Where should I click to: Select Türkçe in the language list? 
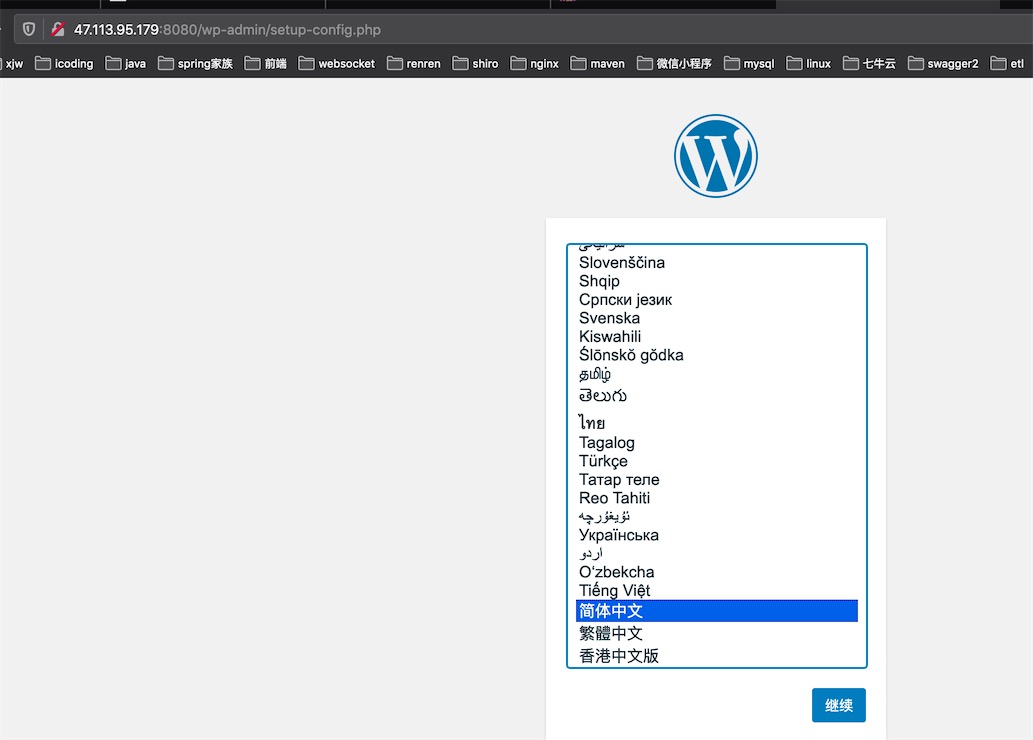tap(717, 461)
